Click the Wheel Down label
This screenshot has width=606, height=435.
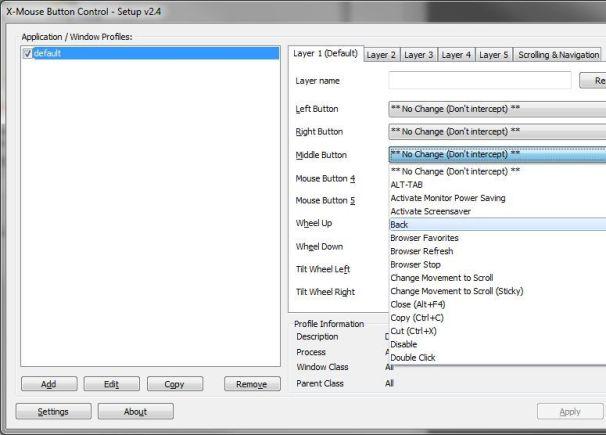point(319,246)
